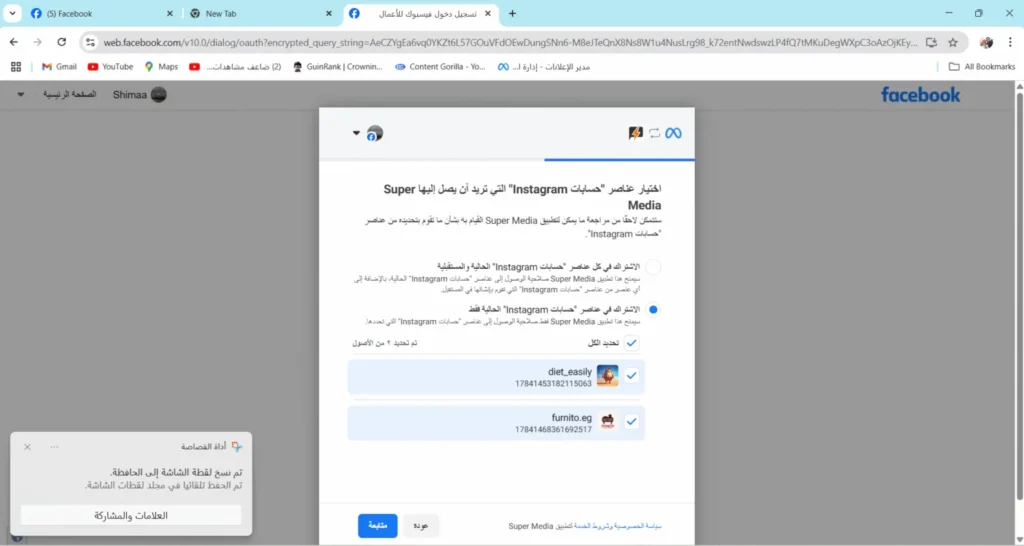The width and height of the screenshot is (1024, 546).
Task: Click the facebook logo at page top
Action: [x=920, y=95]
